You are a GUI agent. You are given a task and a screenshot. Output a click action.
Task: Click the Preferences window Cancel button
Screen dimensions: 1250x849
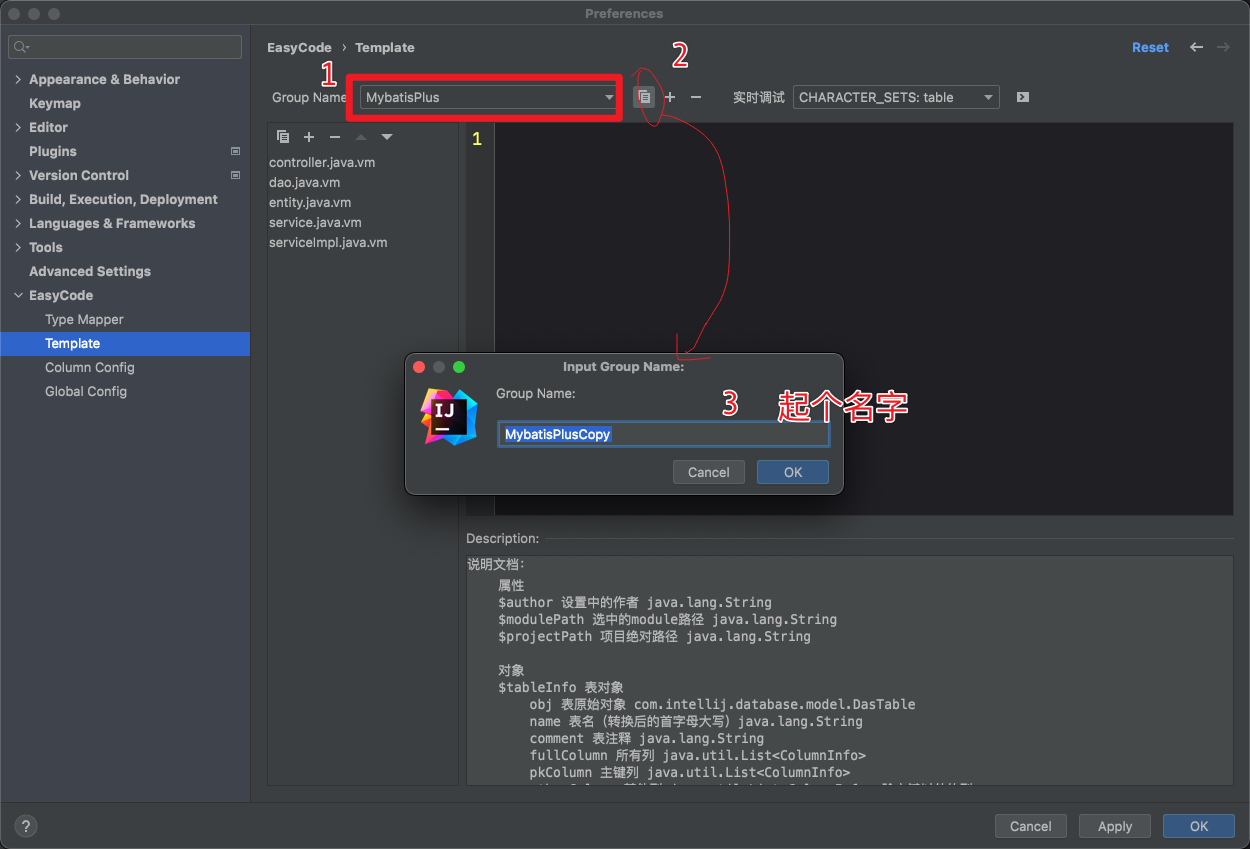click(x=1031, y=826)
